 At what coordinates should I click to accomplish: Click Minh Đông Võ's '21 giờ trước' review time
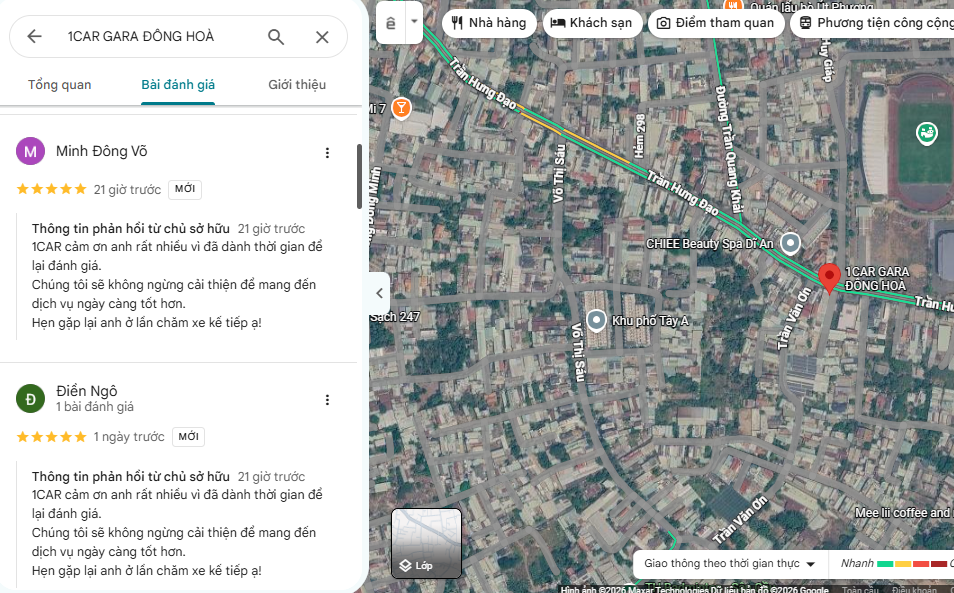tap(127, 190)
